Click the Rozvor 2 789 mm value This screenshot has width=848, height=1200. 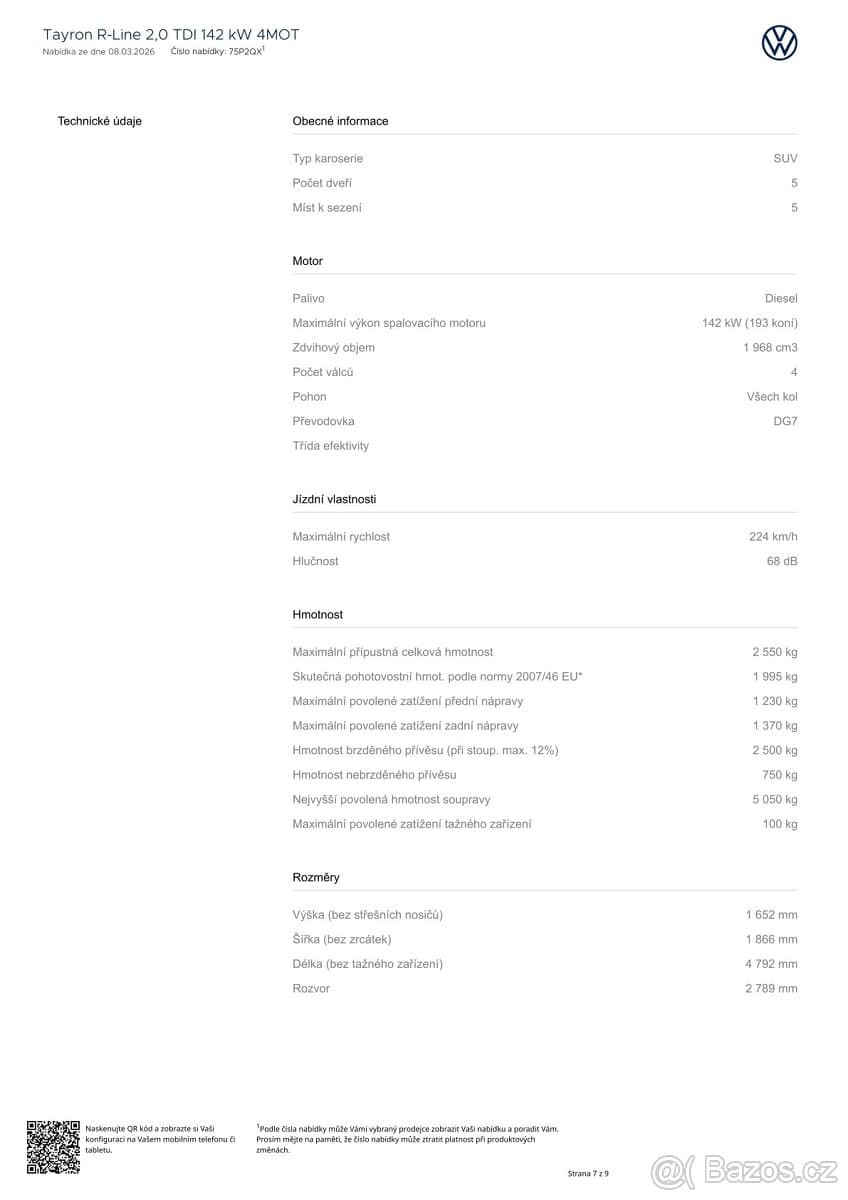[x=771, y=989]
